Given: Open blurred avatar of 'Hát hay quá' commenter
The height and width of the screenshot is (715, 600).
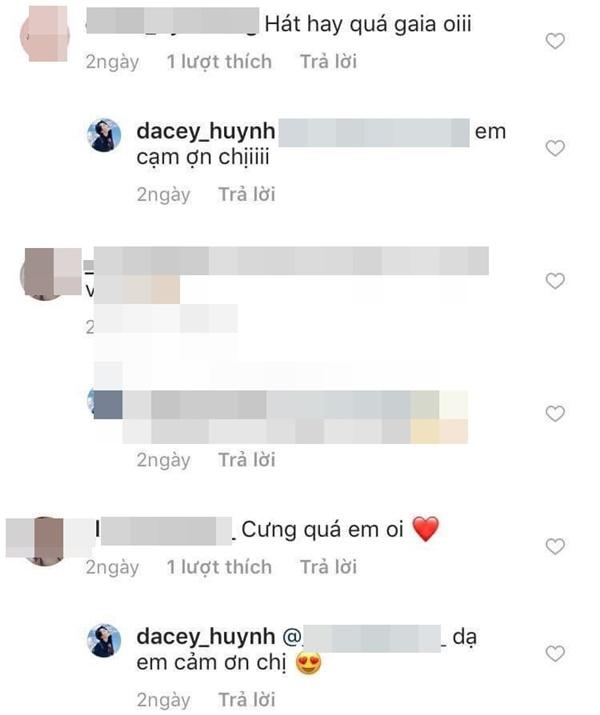Looking at the screenshot, I should [45, 34].
